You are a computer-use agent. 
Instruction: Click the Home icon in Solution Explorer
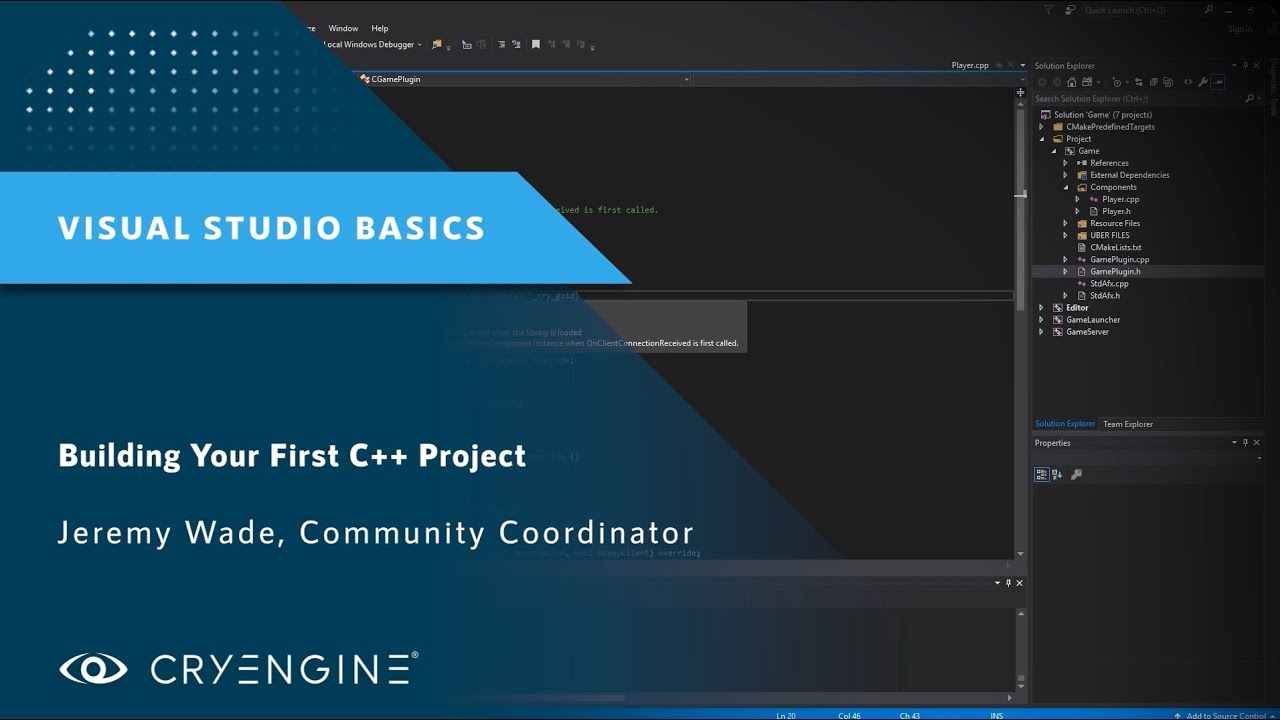point(1072,82)
